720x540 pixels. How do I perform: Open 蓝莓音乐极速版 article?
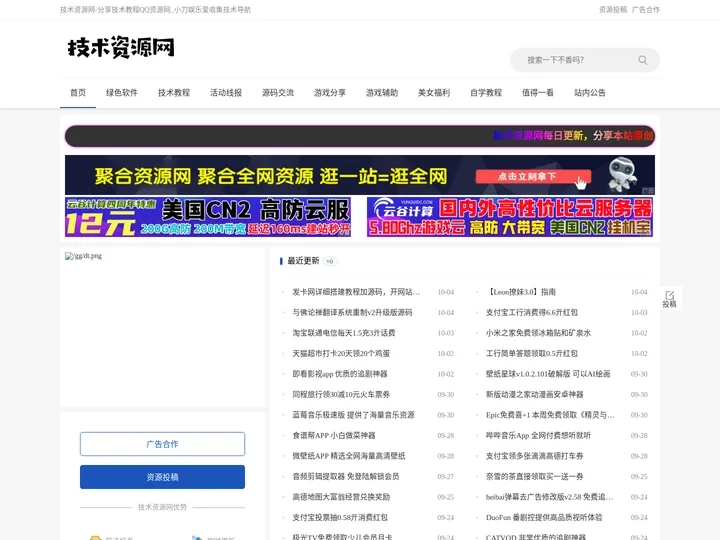(x=354, y=415)
